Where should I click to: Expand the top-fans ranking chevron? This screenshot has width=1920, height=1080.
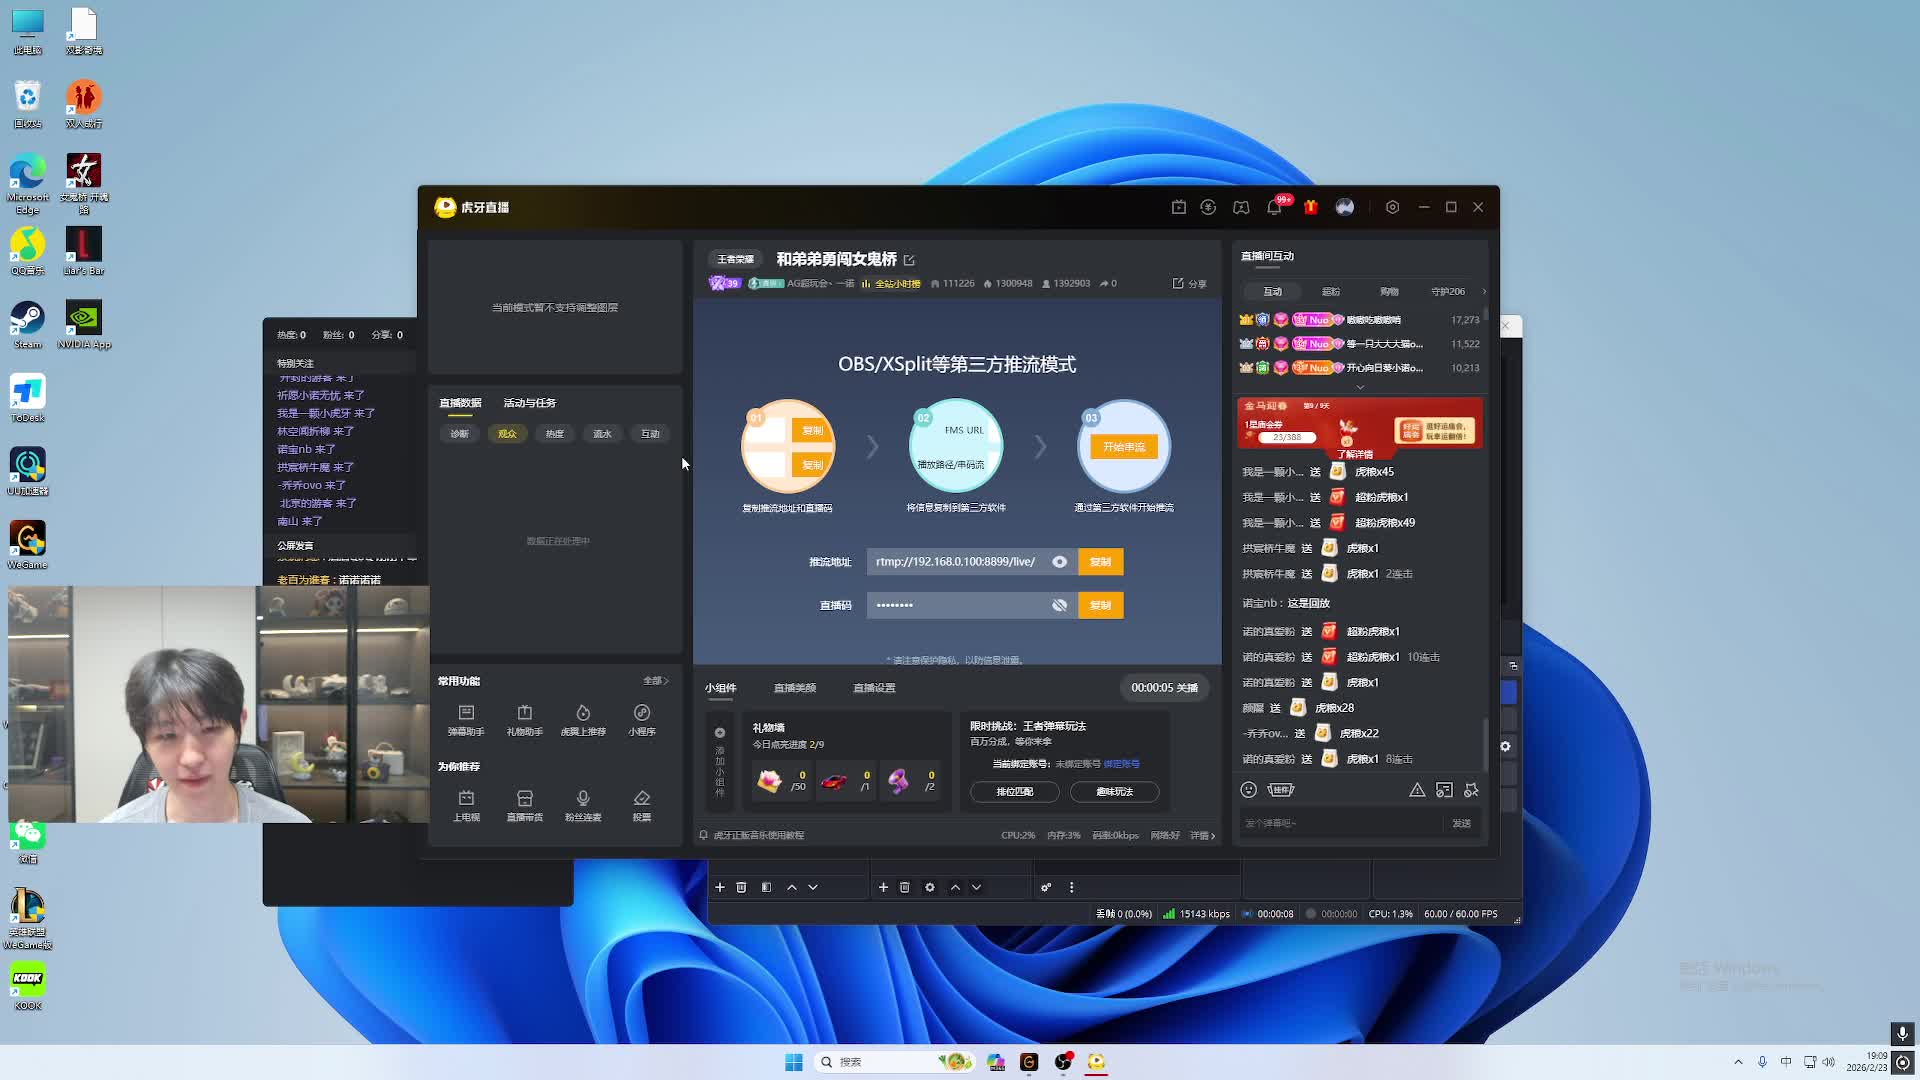point(1360,387)
